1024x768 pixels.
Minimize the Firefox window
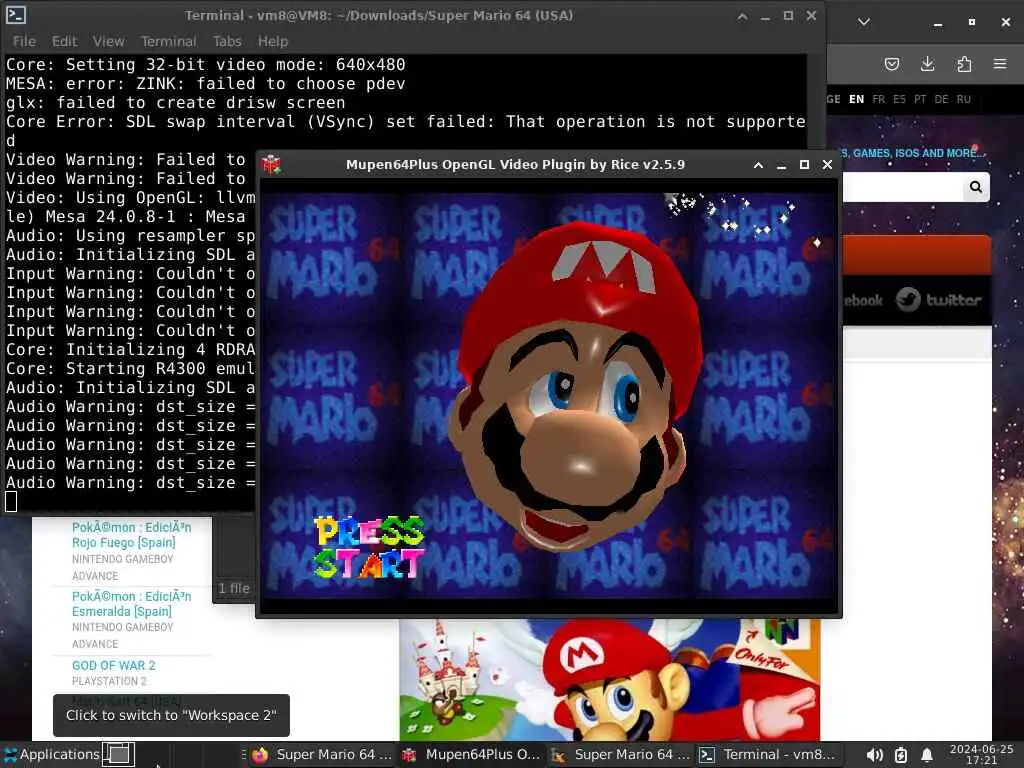point(938,22)
